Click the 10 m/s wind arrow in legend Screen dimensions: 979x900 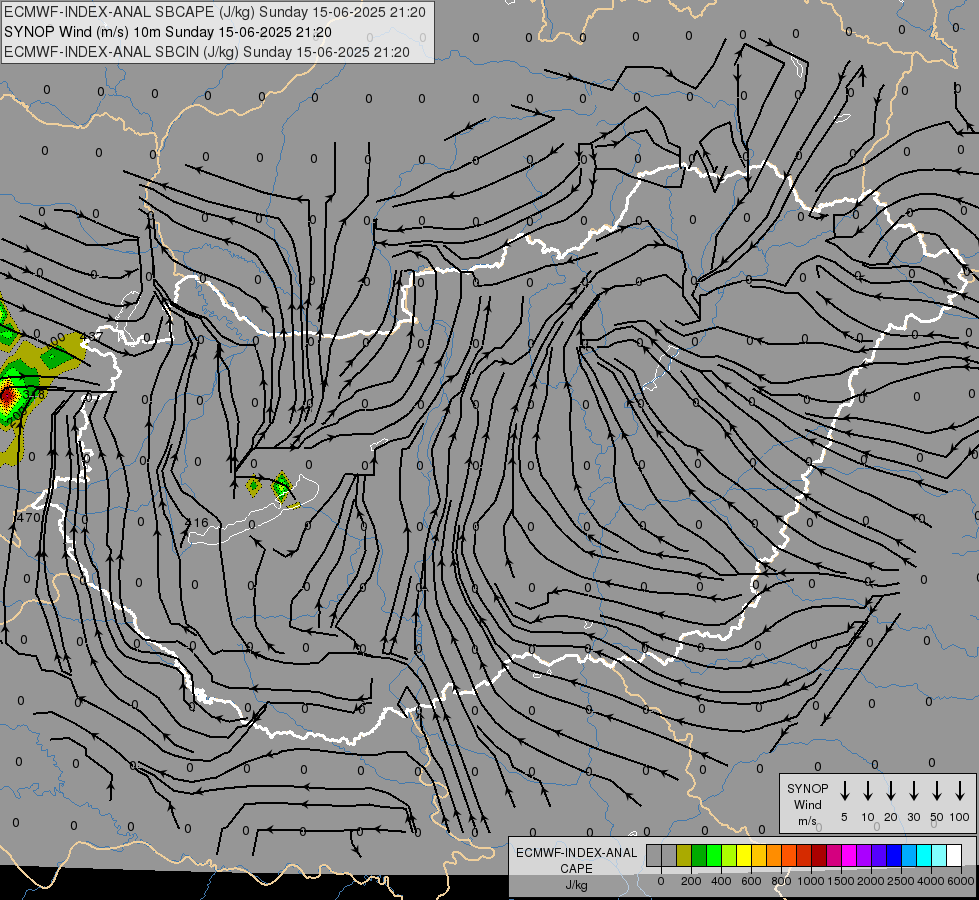click(868, 790)
